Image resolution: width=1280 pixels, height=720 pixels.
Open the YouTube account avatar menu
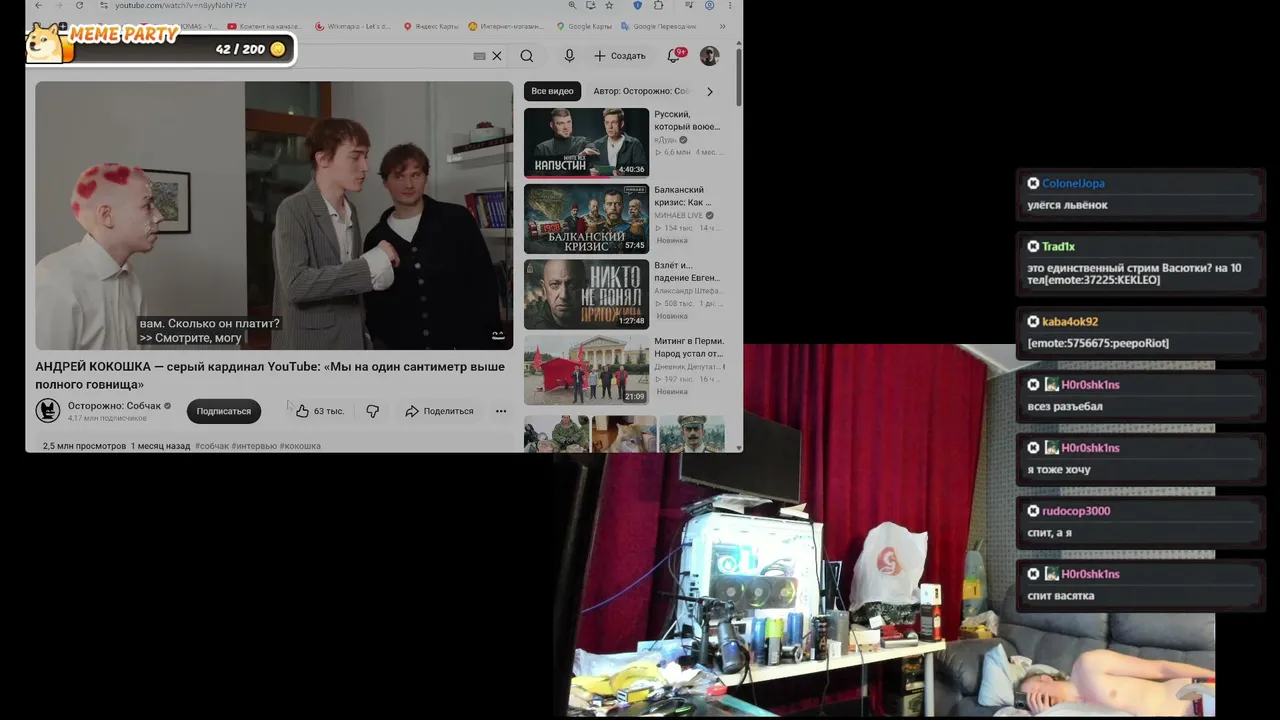709,56
